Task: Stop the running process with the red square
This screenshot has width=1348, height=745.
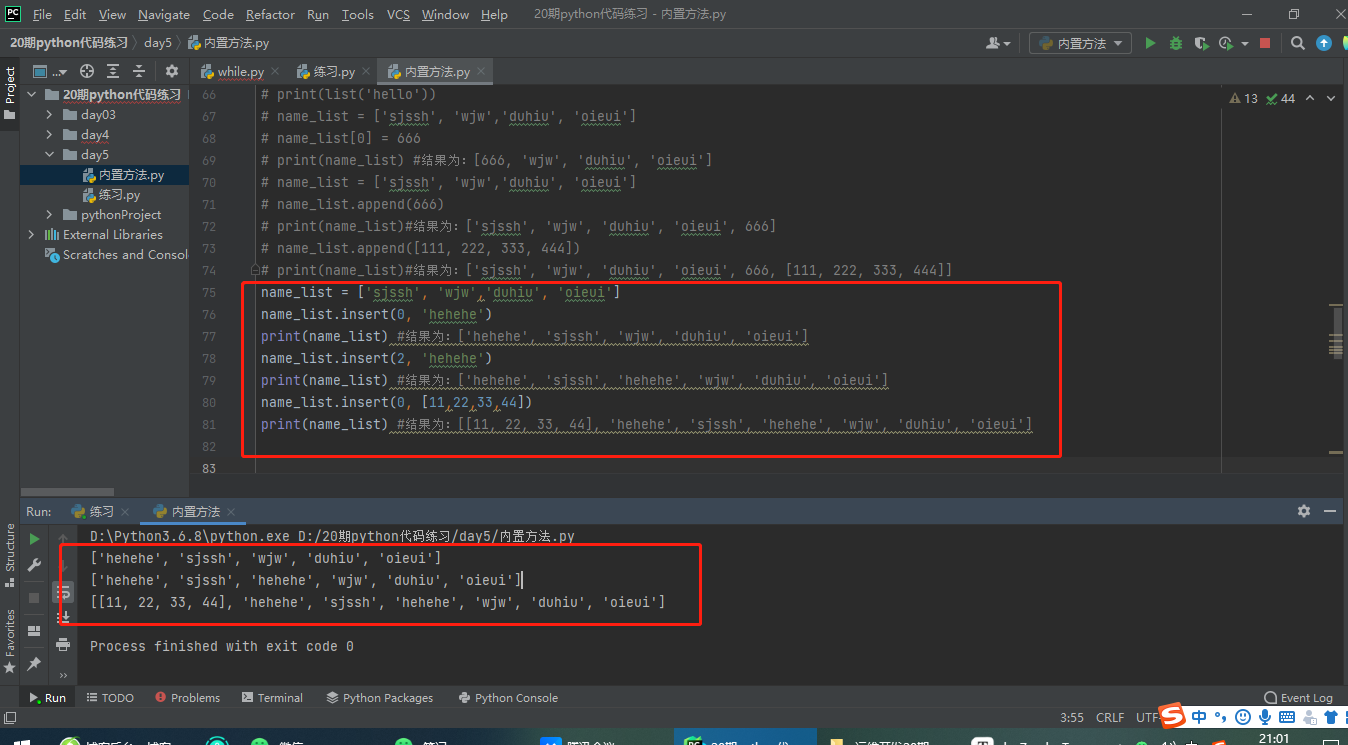Action: [x=1265, y=43]
